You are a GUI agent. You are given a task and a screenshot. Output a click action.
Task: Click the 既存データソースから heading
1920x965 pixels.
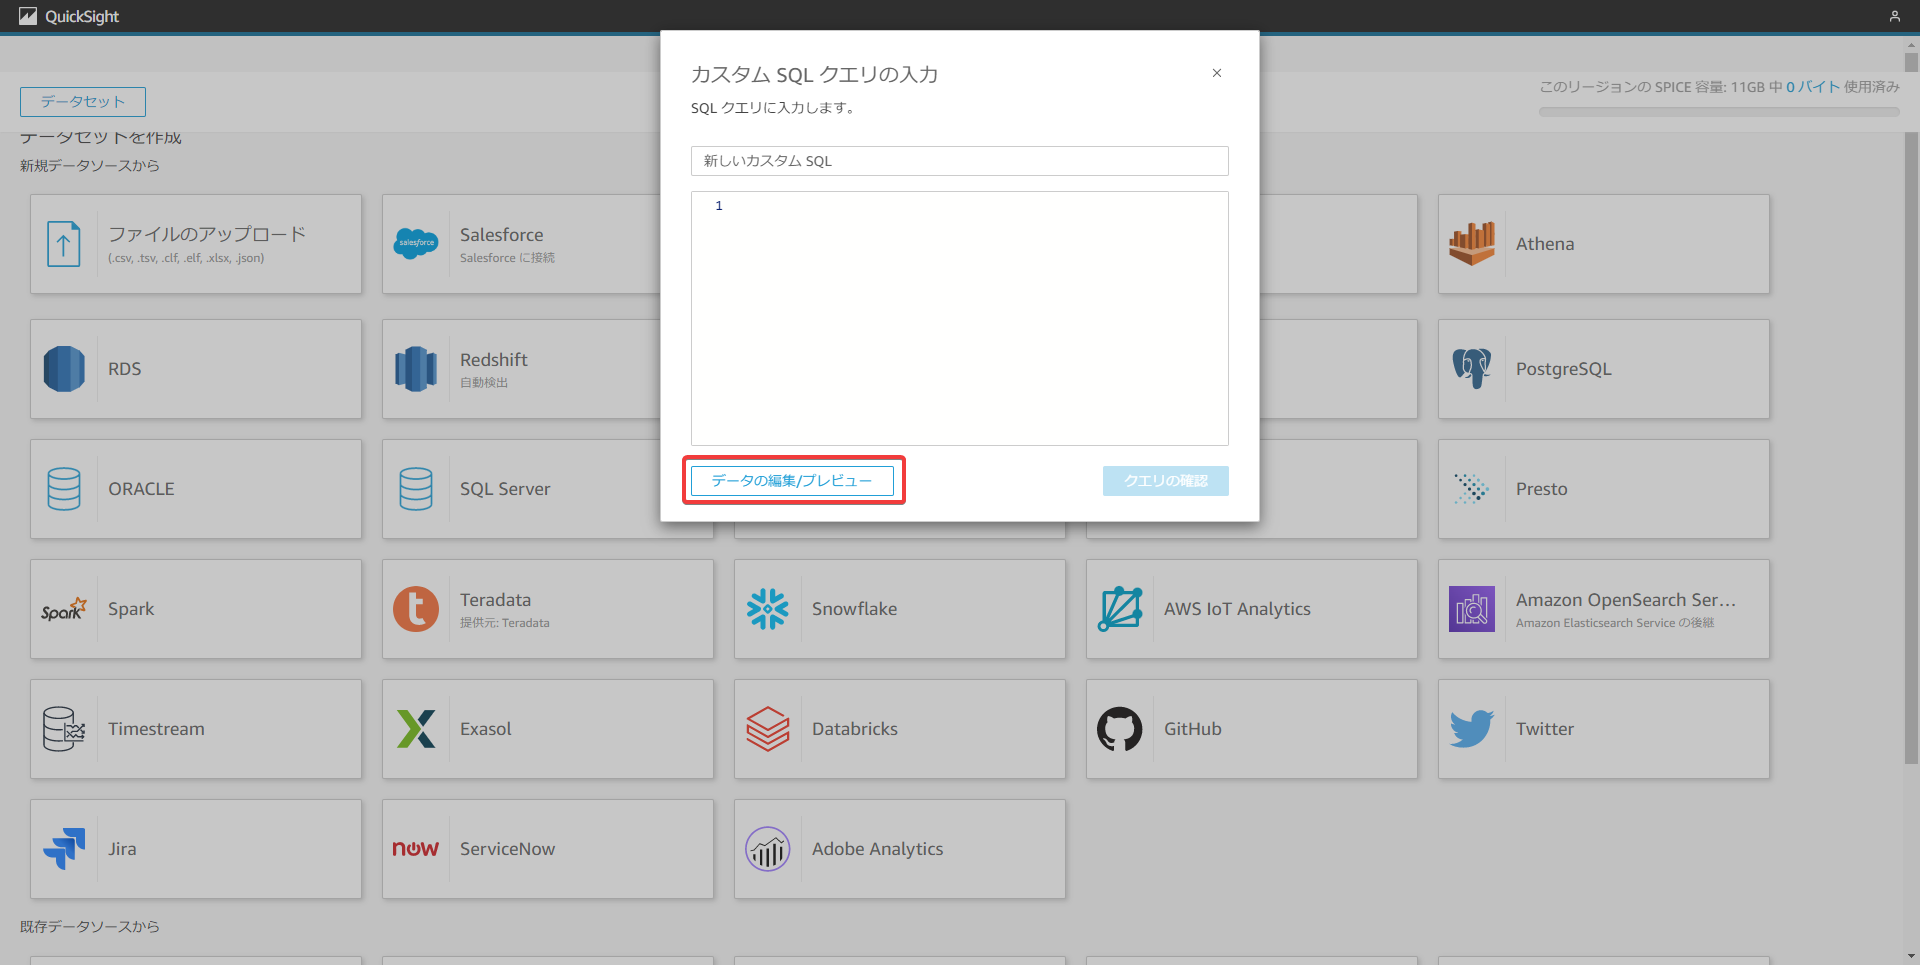click(90, 927)
